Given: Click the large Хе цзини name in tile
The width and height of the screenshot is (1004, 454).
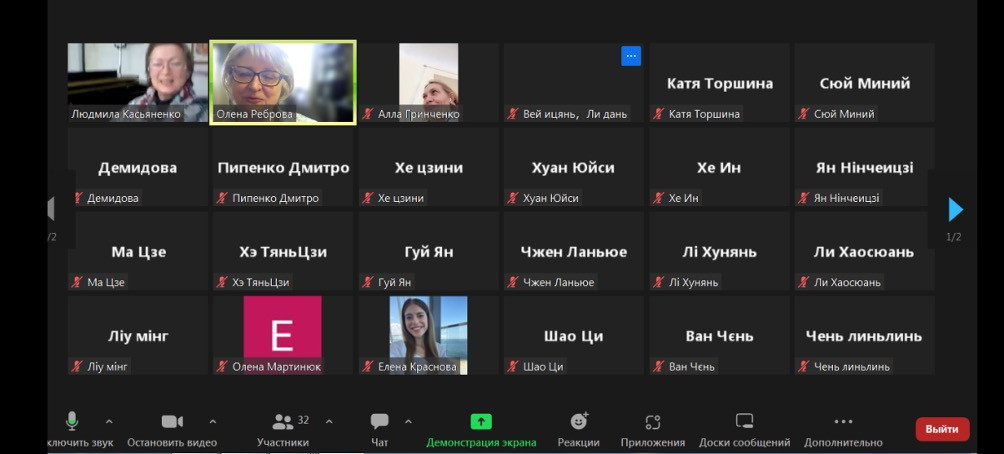Looking at the screenshot, I should (x=428, y=168).
